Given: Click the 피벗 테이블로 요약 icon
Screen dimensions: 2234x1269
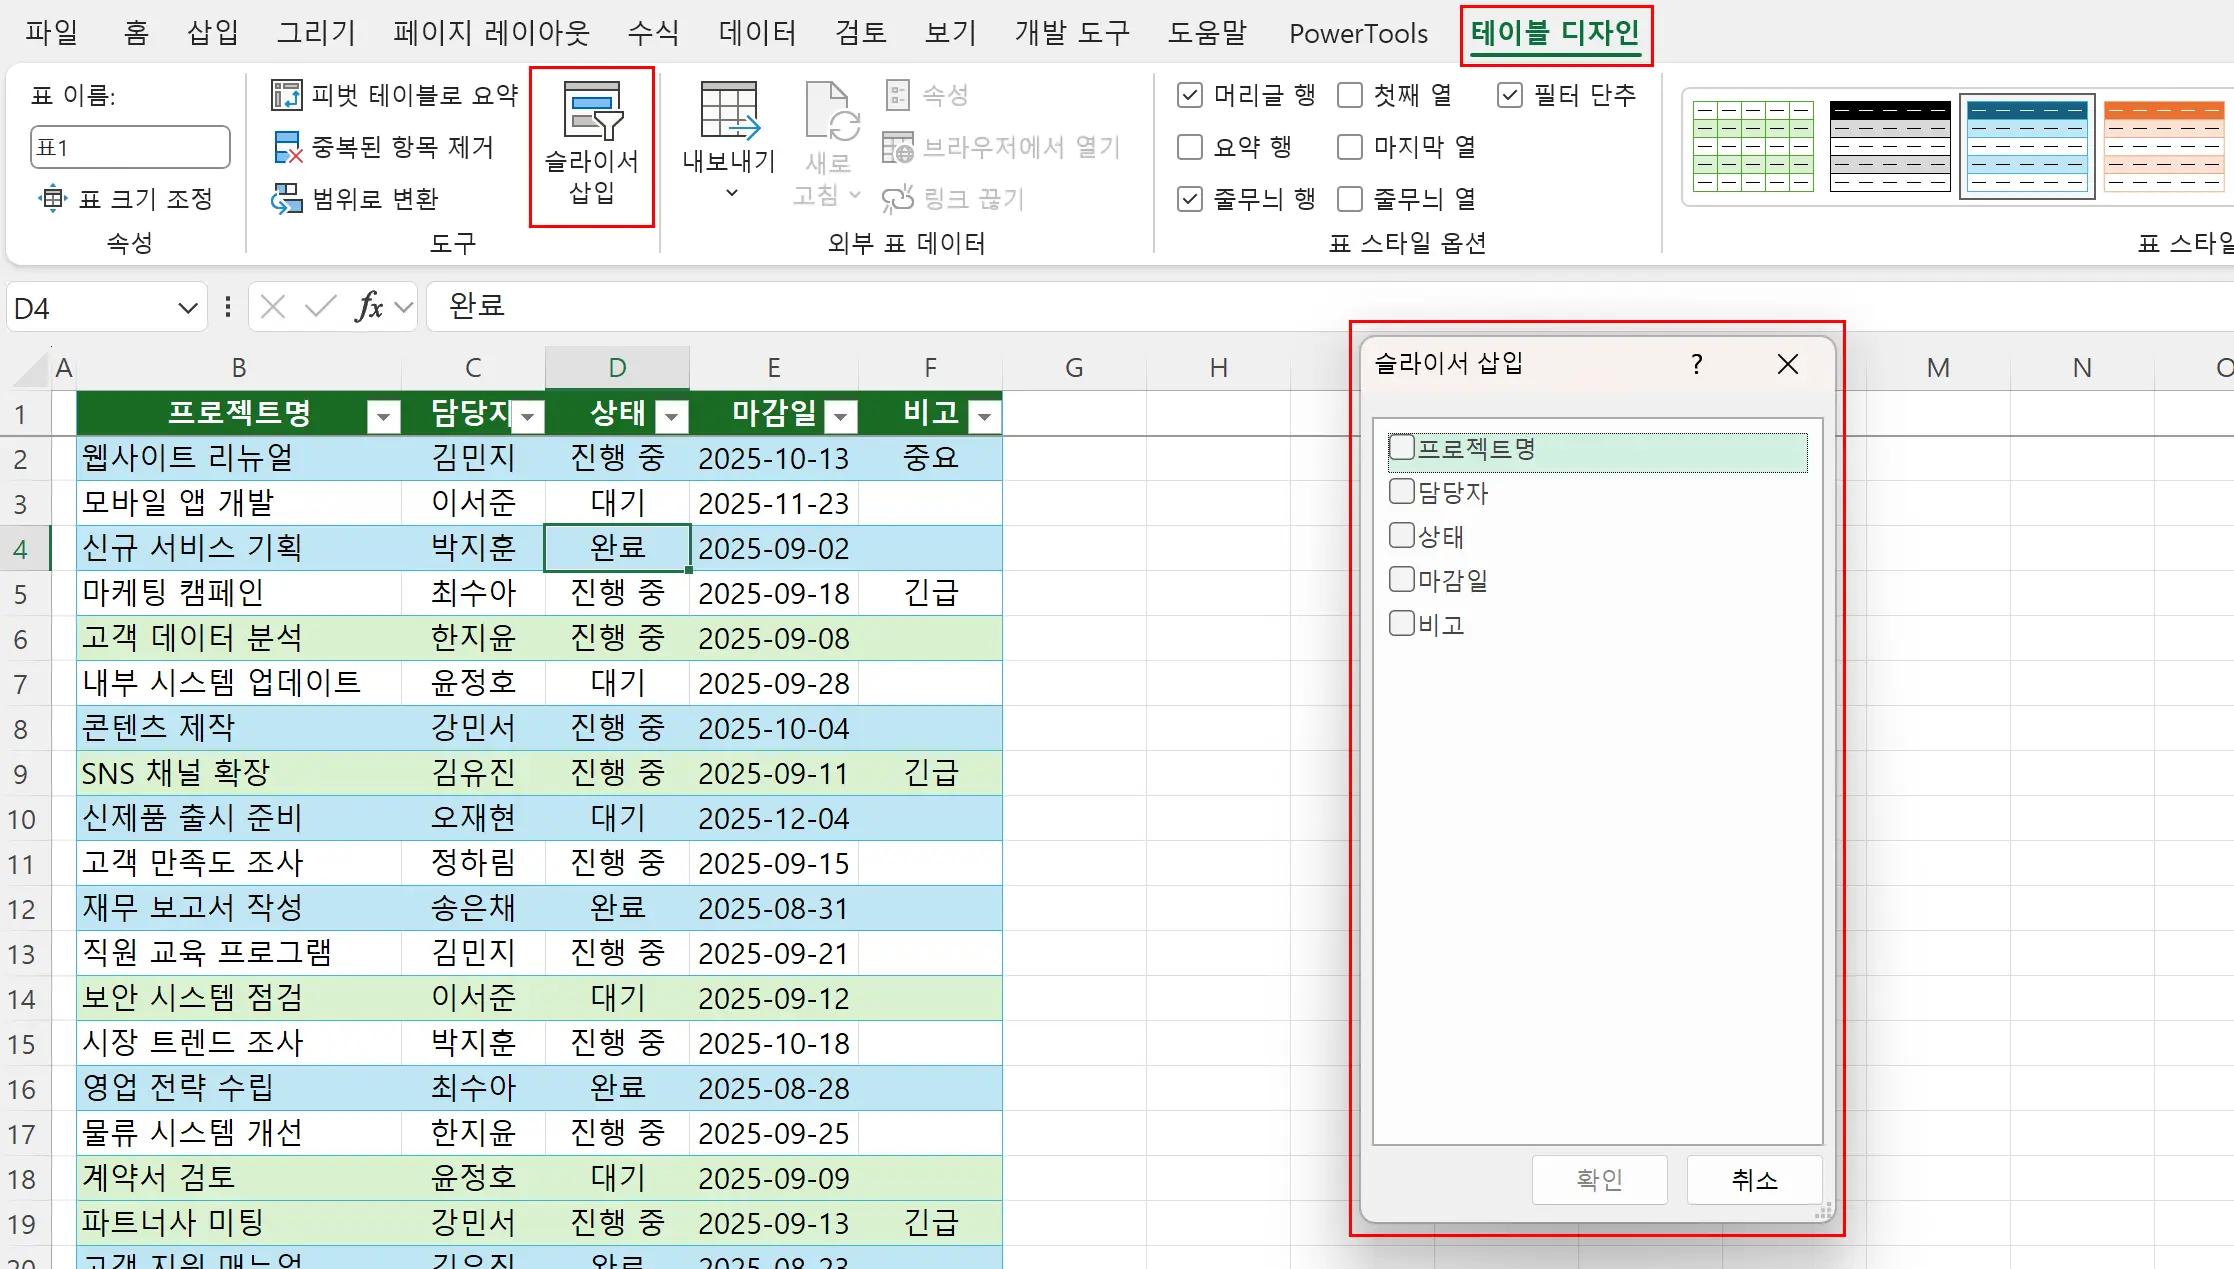Looking at the screenshot, I should (287, 95).
